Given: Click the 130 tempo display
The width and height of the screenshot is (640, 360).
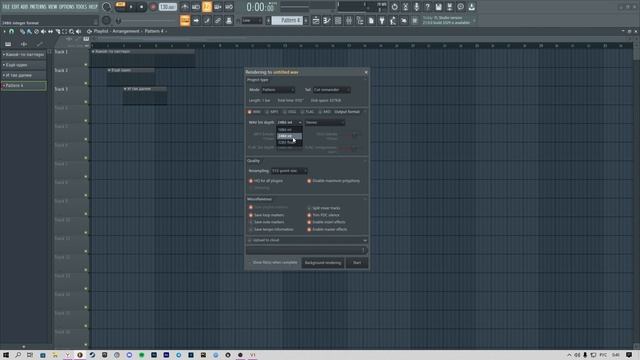Looking at the screenshot, I should click(167, 7).
